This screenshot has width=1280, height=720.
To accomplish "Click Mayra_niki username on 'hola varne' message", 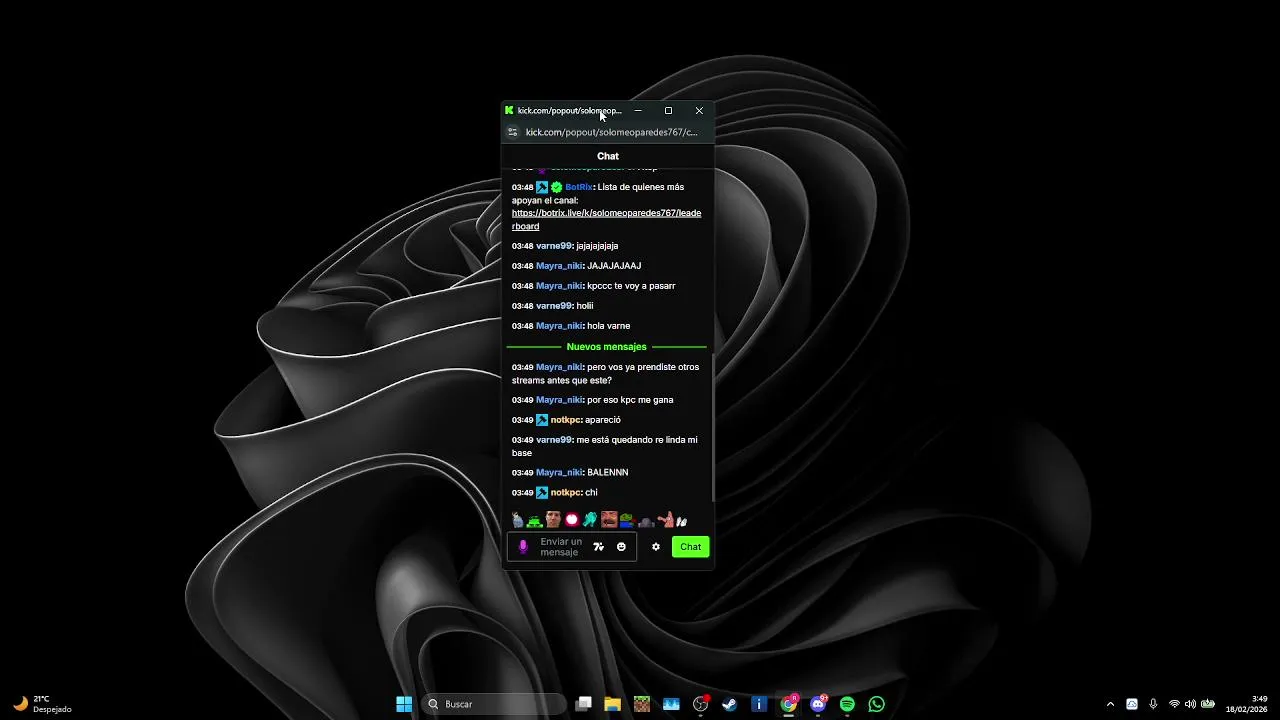I will pyautogui.click(x=559, y=326).
